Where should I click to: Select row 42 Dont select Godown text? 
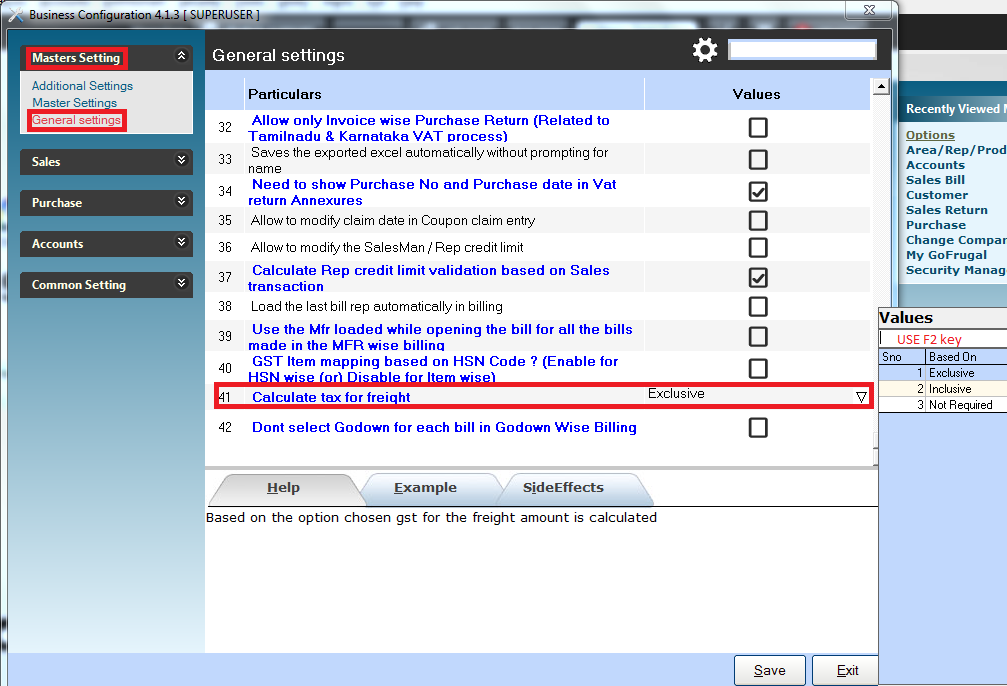pyautogui.click(x=444, y=427)
